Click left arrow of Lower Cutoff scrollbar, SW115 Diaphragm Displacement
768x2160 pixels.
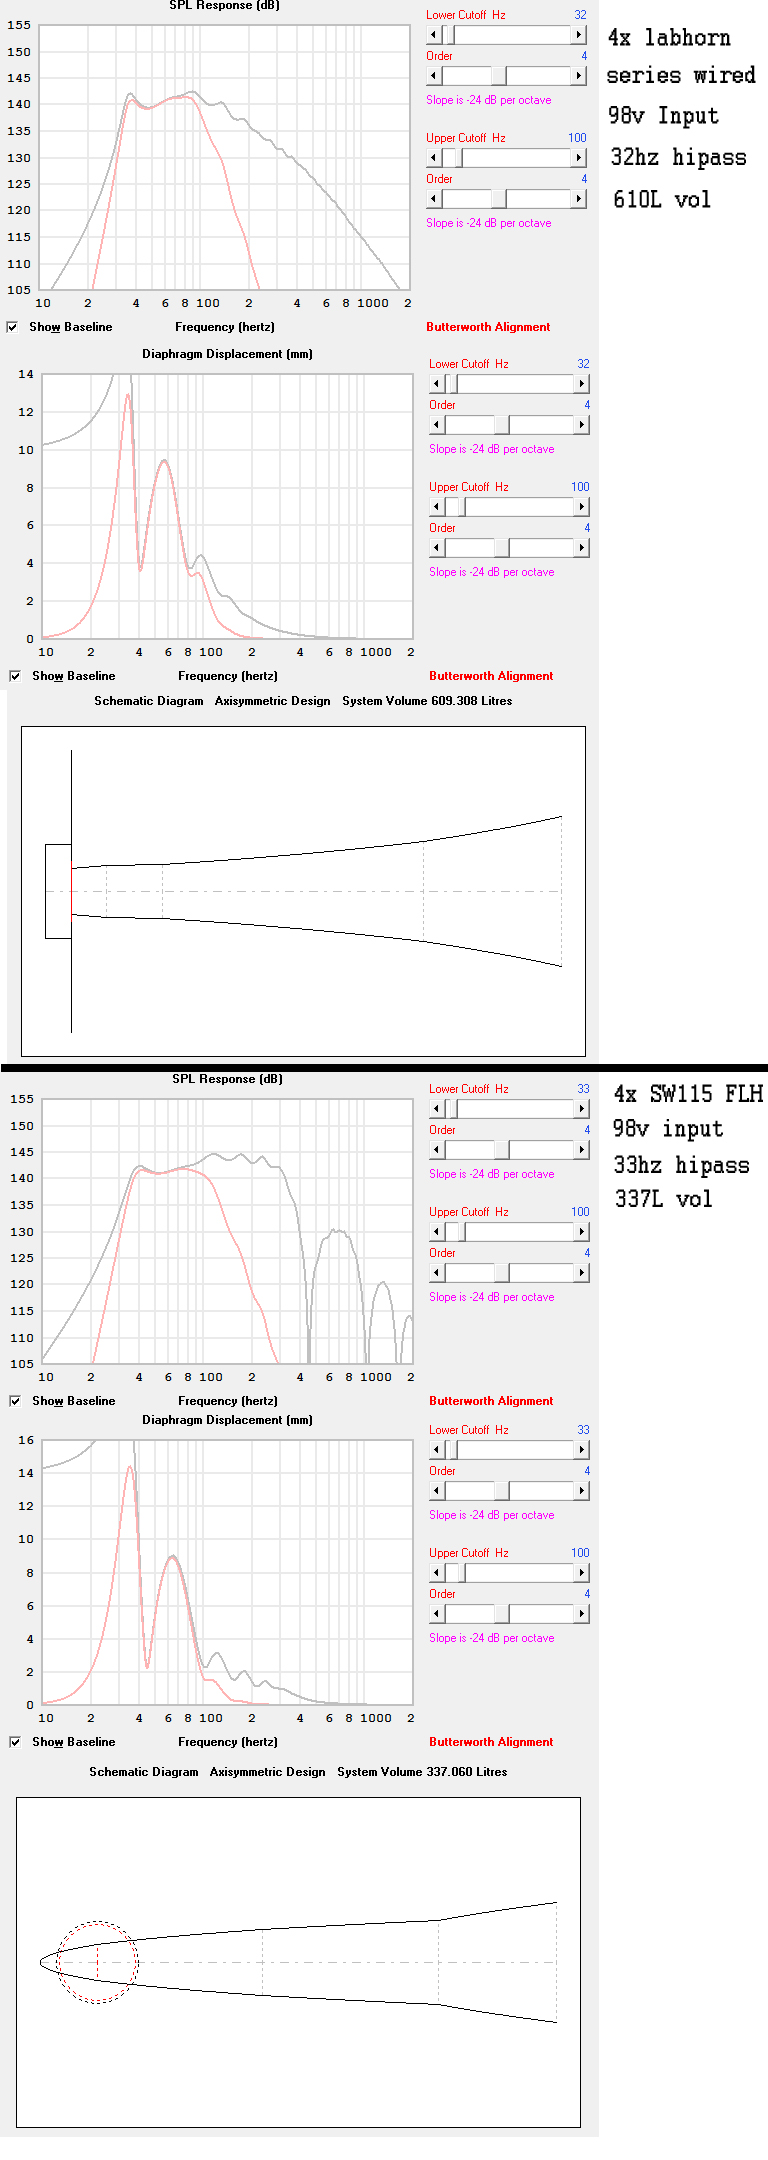tap(436, 1450)
